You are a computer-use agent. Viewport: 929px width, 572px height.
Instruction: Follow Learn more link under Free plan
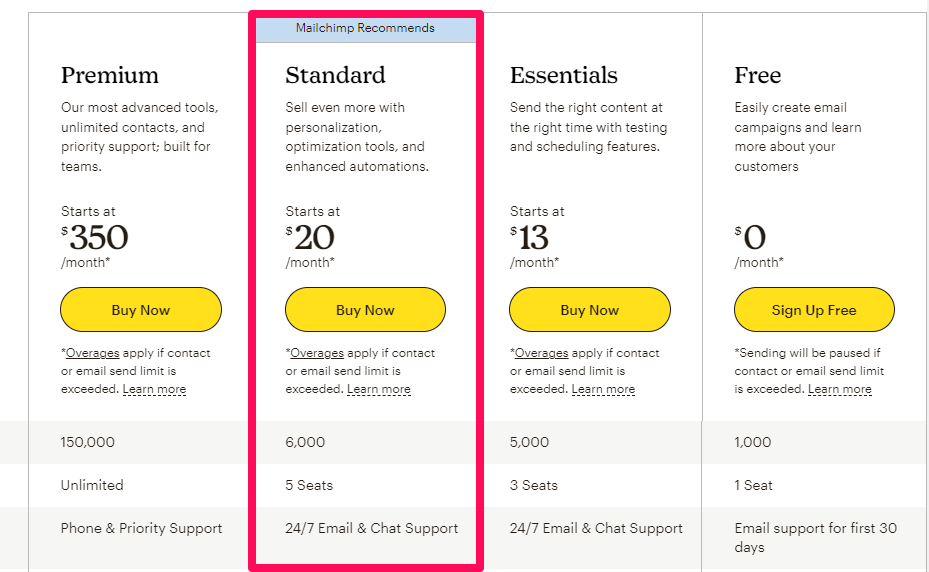point(840,389)
